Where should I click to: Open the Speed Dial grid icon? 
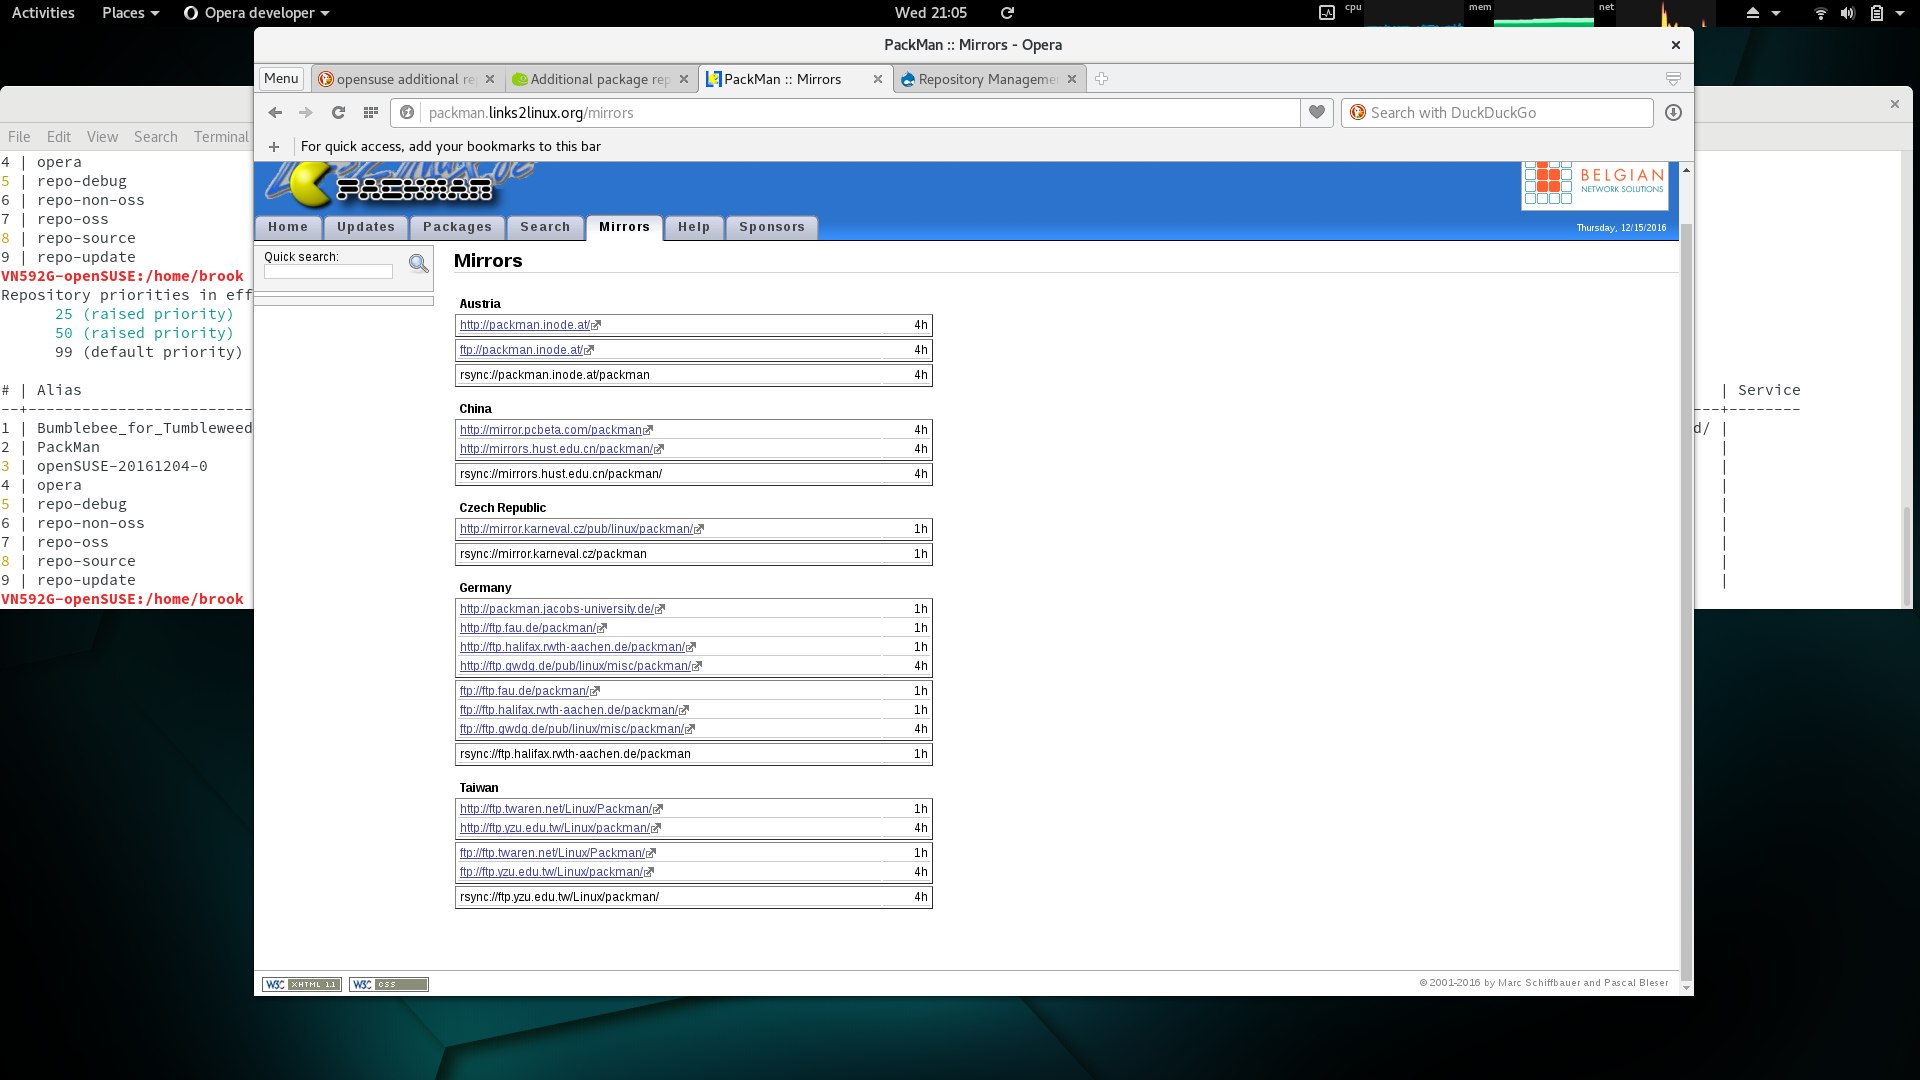[x=371, y=113]
